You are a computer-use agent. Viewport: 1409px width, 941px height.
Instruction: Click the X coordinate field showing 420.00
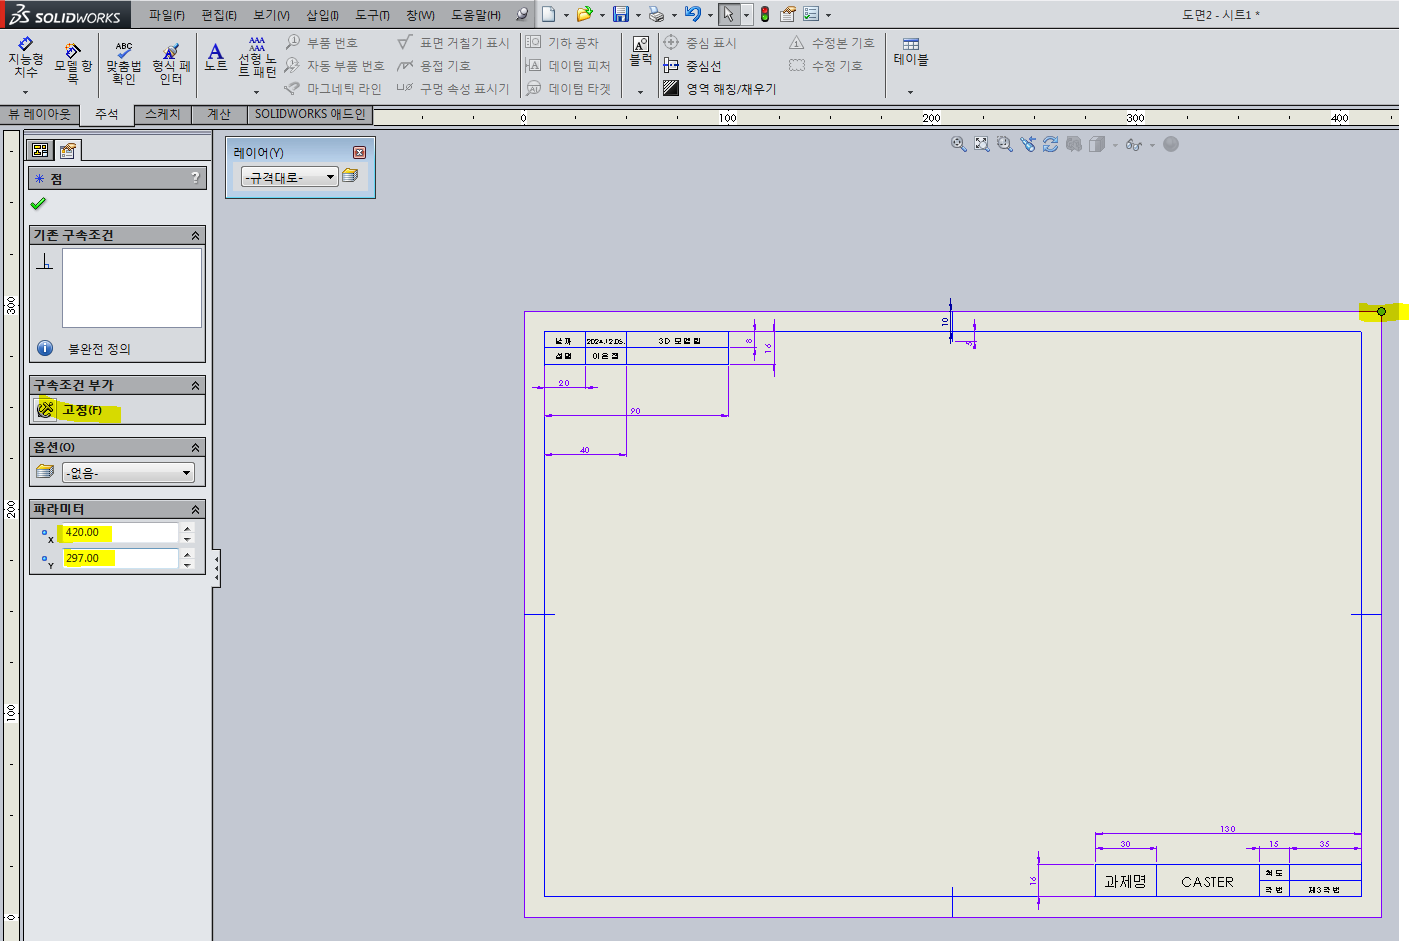point(120,532)
